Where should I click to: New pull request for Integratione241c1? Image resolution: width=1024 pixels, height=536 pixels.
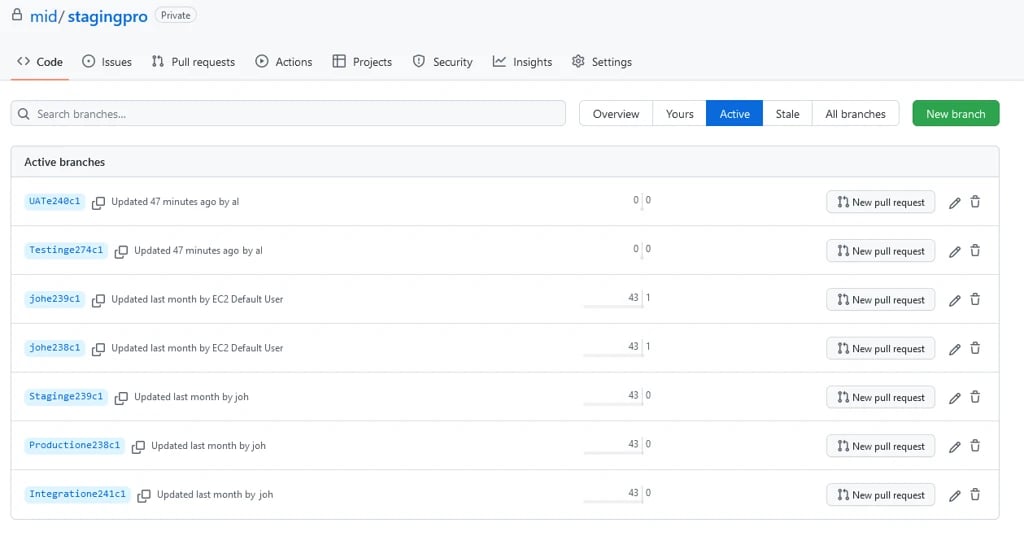tap(880, 496)
